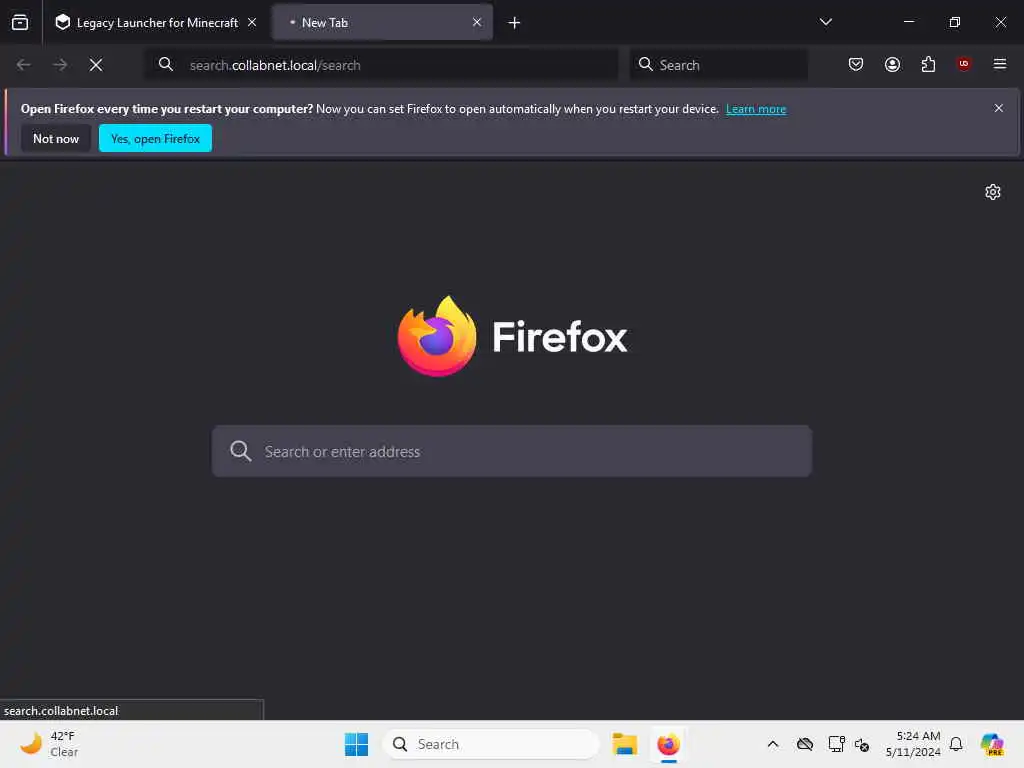This screenshot has height=768, width=1024.
Task: Open the taskbar weather widget
Action: (x=50, y=744)
